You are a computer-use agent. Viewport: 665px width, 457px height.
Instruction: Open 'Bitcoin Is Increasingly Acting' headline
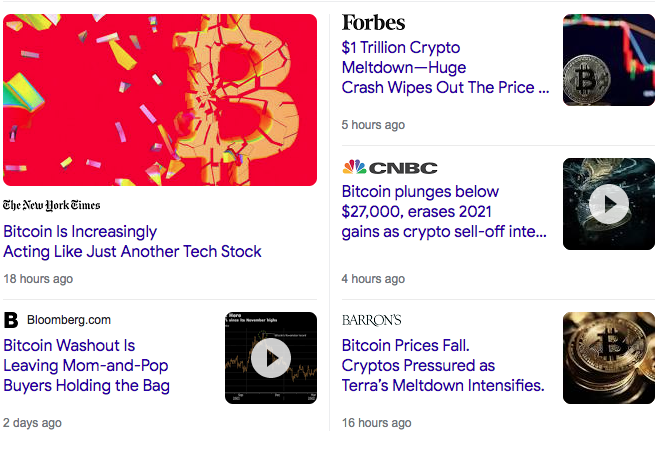click(x=132, y=241)
